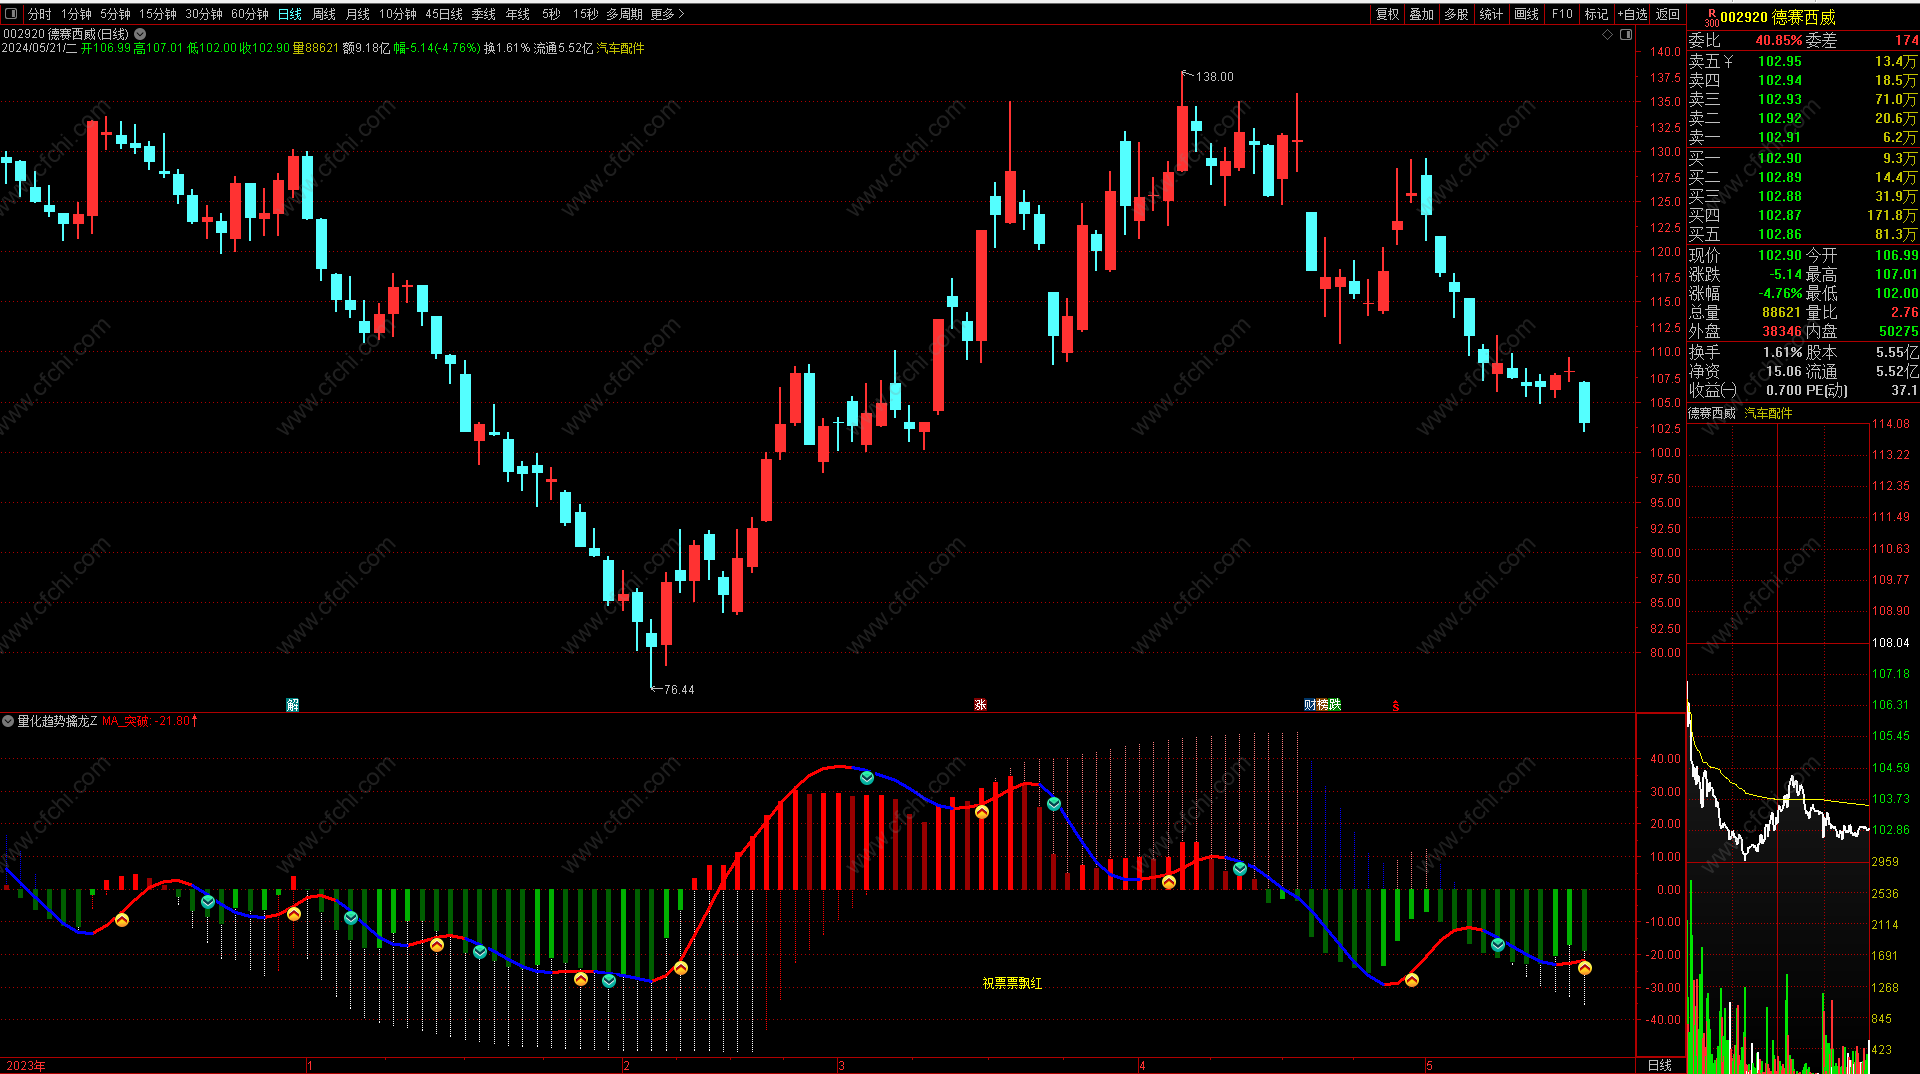
Task: Click the 买五 bid price 102.86
Action: [x=1780, y=234]
